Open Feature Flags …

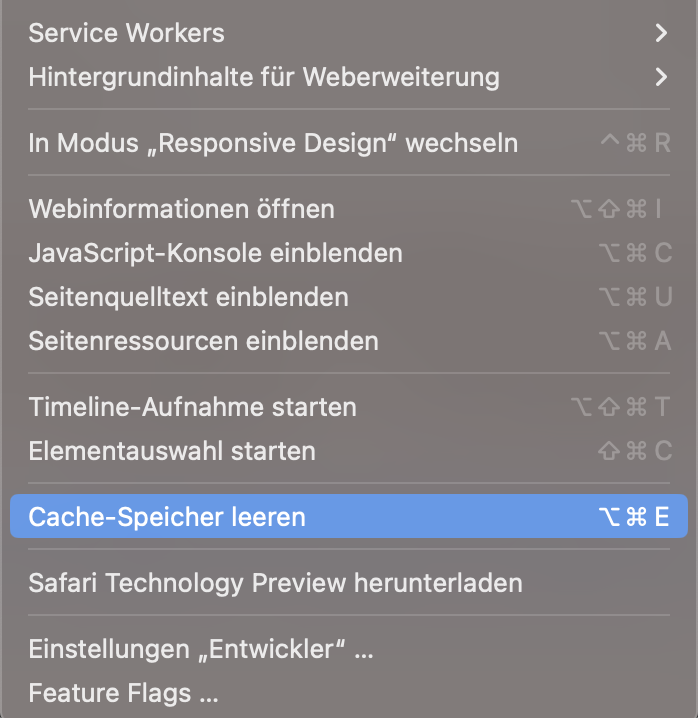coord(123,692)
